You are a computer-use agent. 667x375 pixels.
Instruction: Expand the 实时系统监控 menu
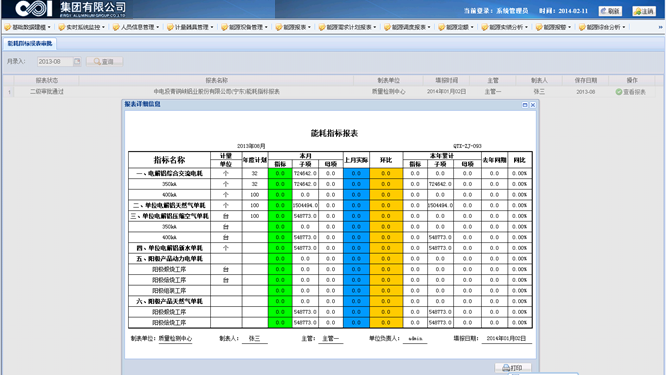(x=82, y=27)
